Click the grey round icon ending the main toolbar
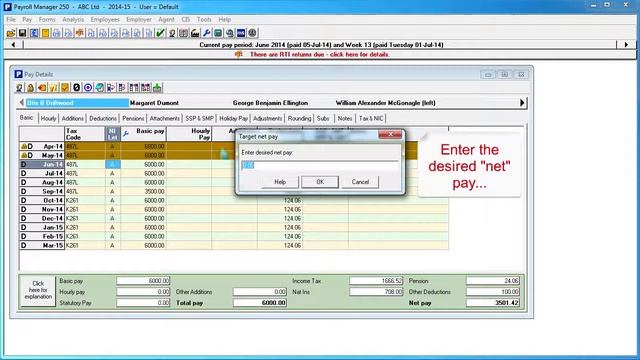This screenshot has width=640, height=360. click(x=252, y=33)
